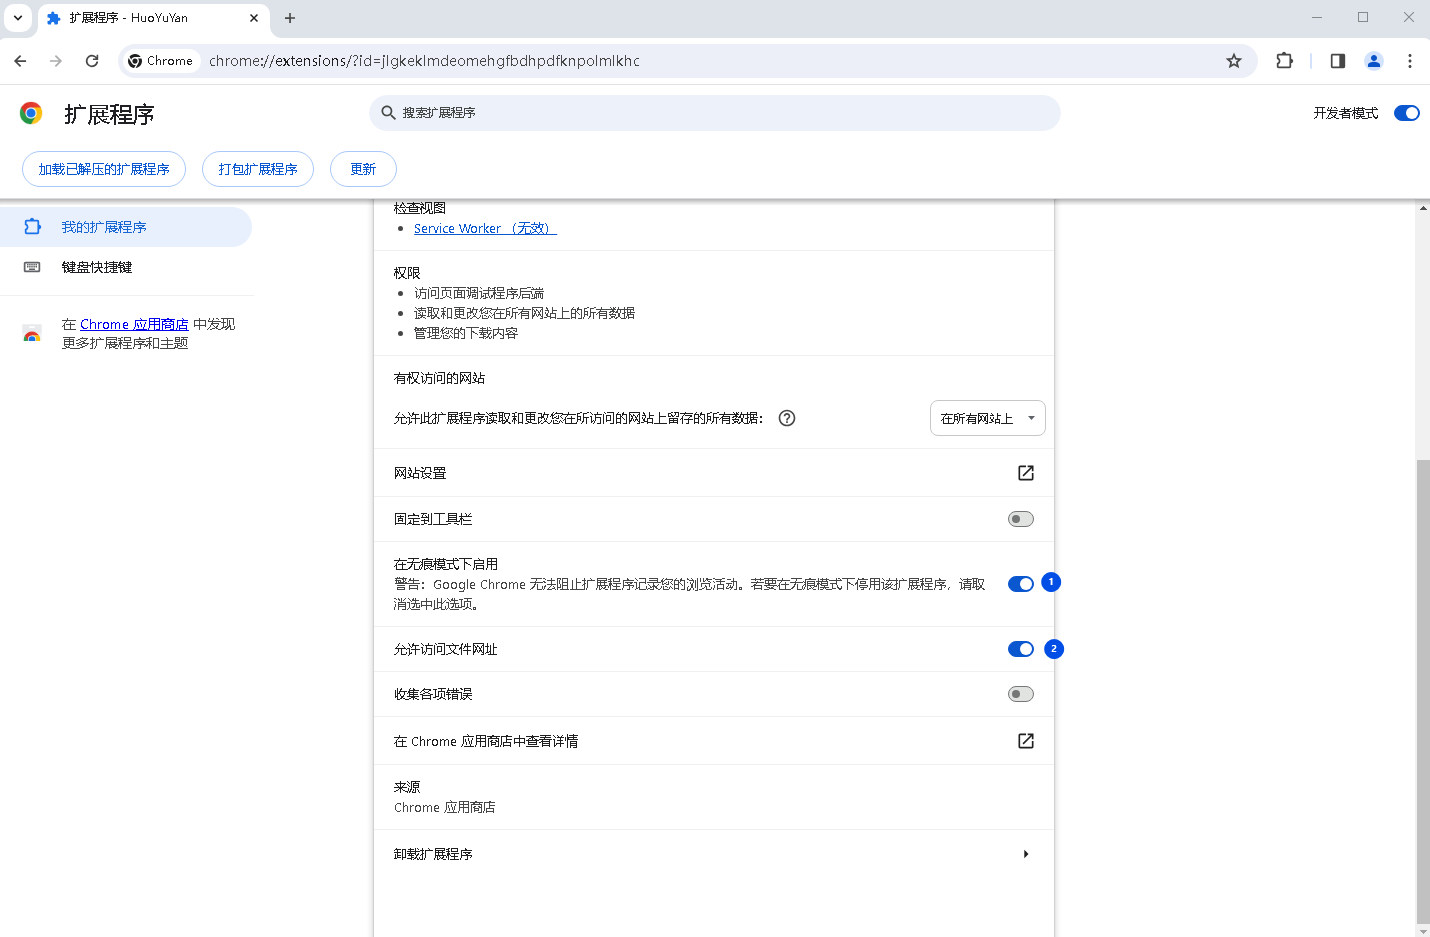Click the Chrome logo beside 扩展程序 title

[x=31, y=113]
